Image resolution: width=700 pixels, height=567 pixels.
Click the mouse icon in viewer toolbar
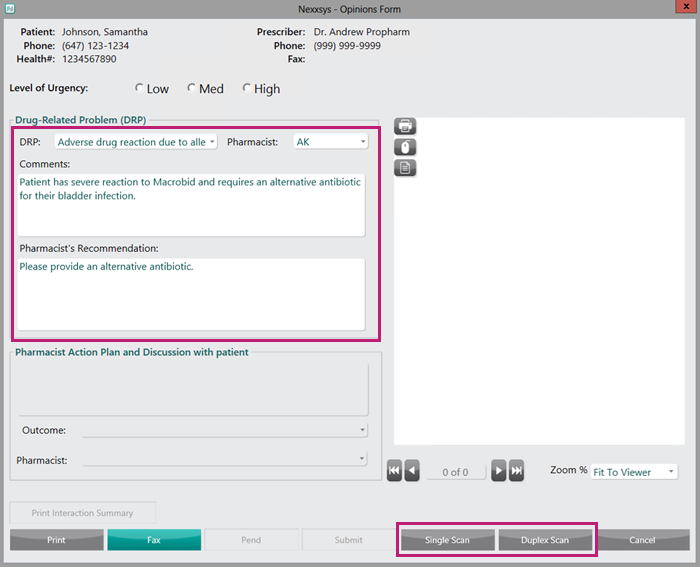[405, 147]
